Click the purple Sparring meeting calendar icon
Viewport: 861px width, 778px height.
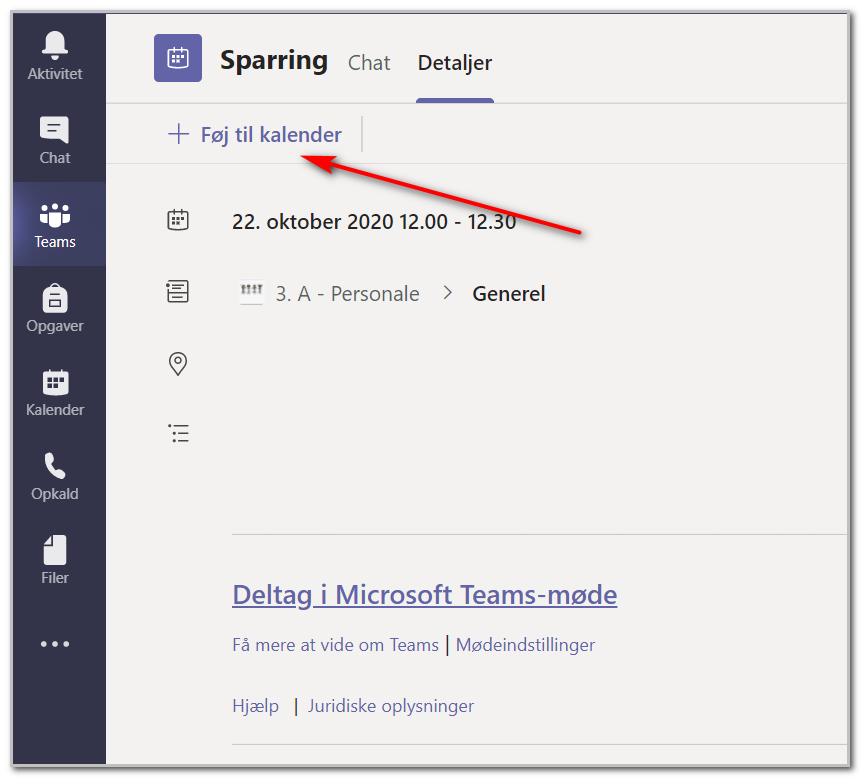(x=178, y=58)
